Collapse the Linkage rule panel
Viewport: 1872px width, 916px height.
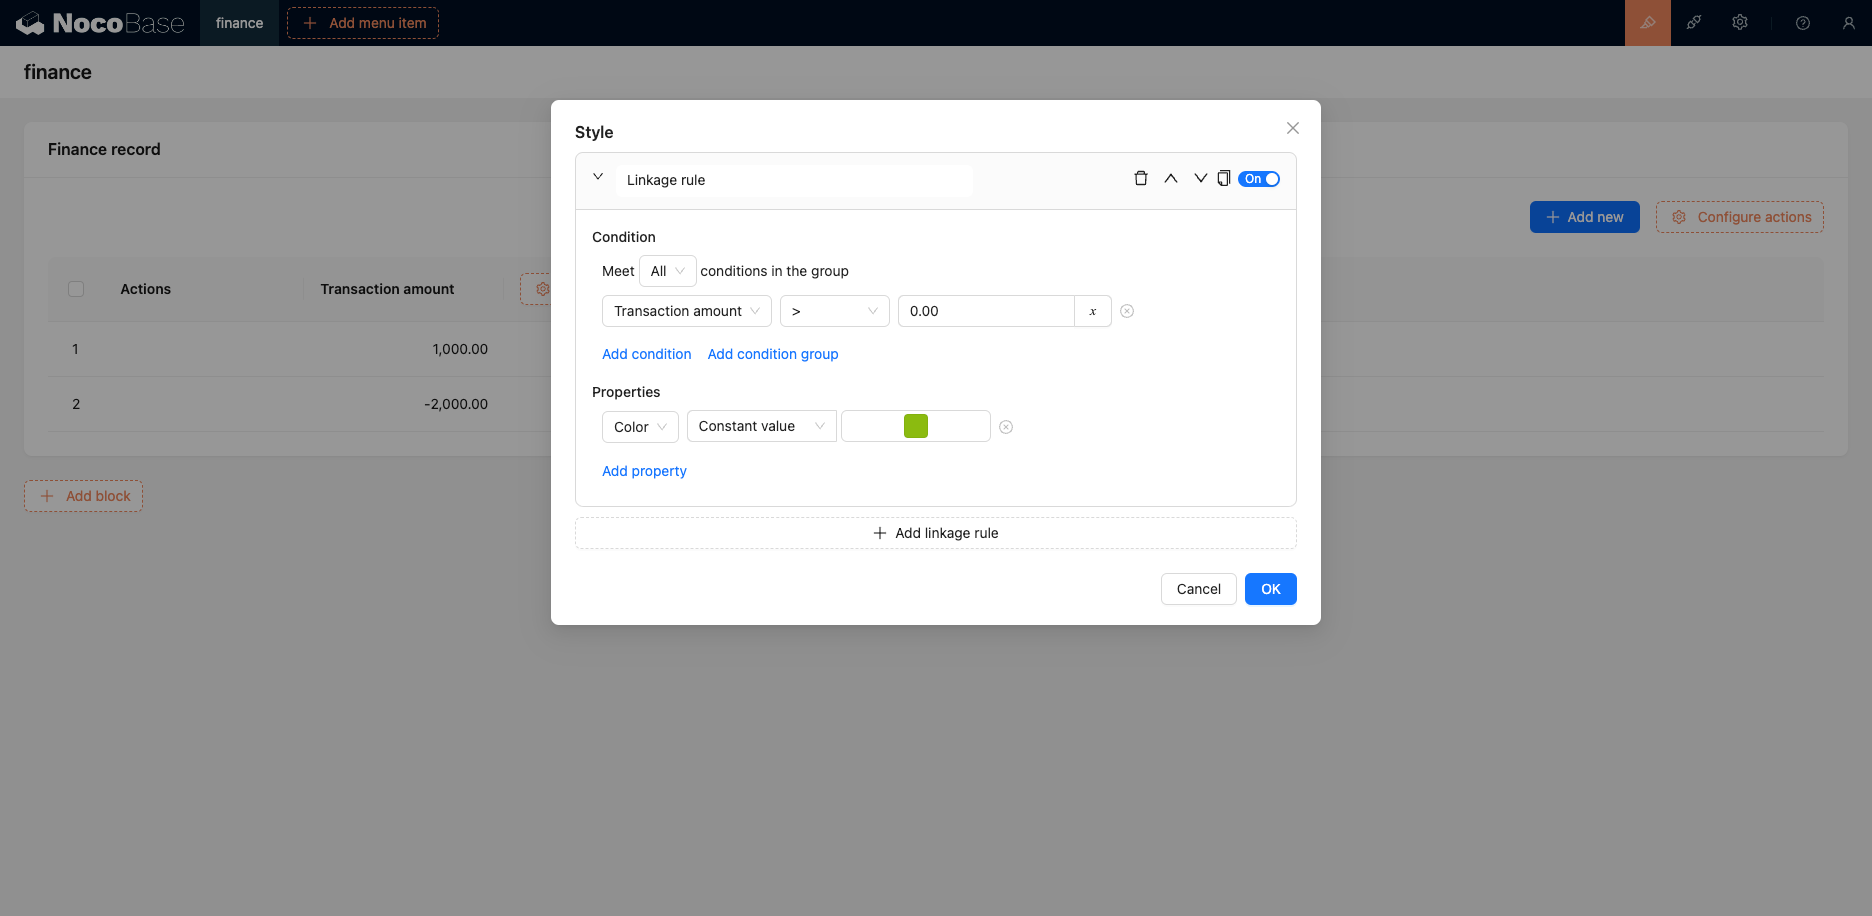[x=598, y=177]
